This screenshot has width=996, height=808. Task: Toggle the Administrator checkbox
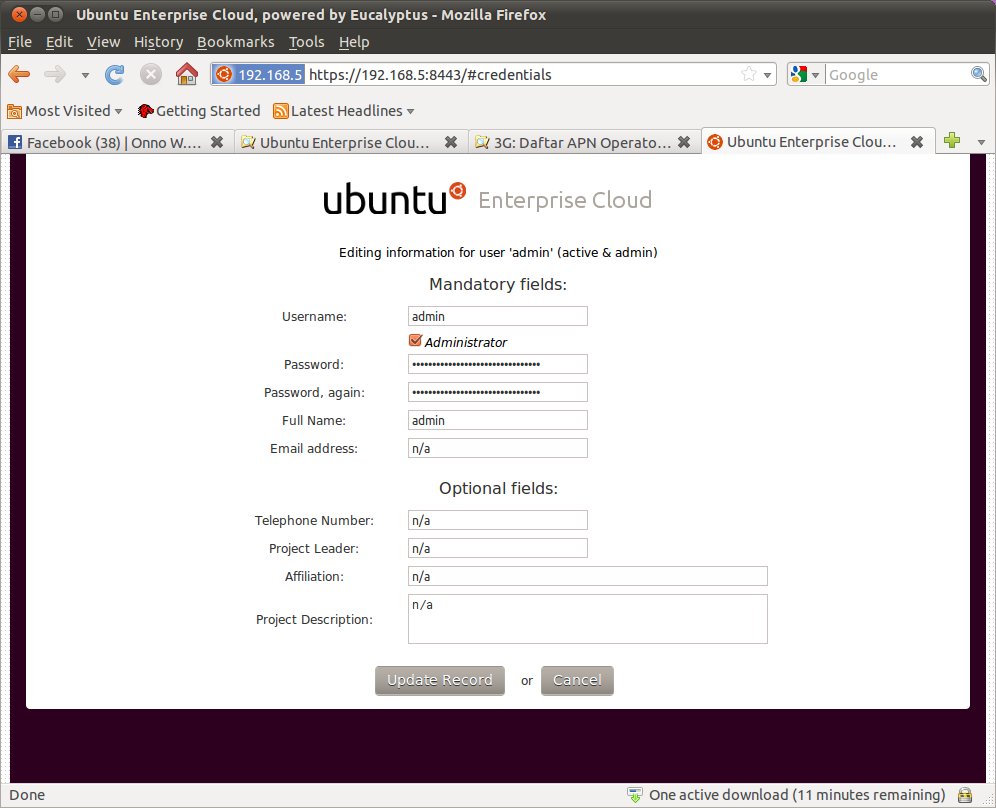tap(416, 341)
